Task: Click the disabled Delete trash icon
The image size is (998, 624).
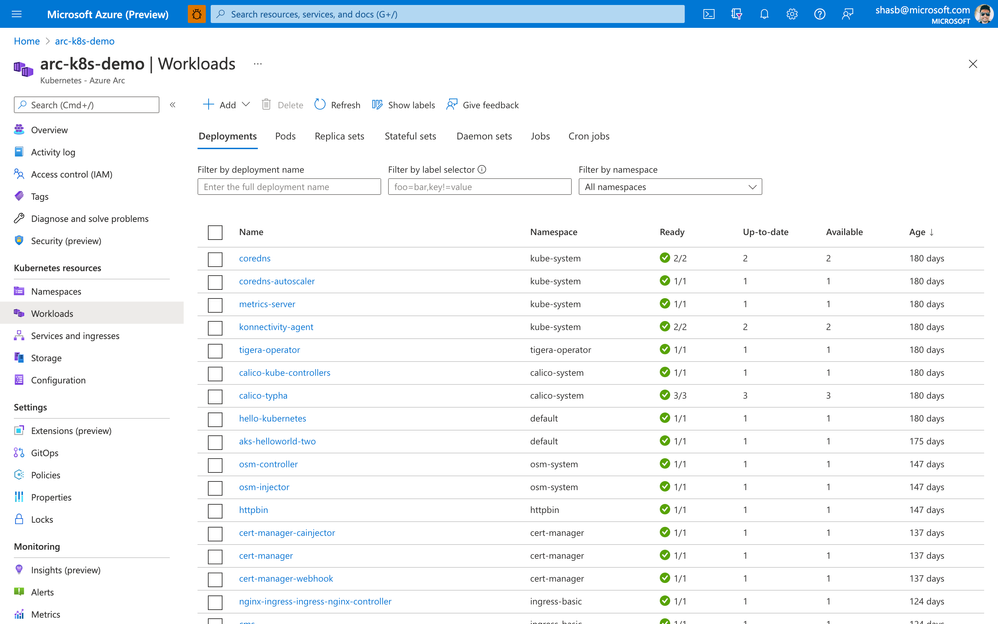Action: coord(266,104)
